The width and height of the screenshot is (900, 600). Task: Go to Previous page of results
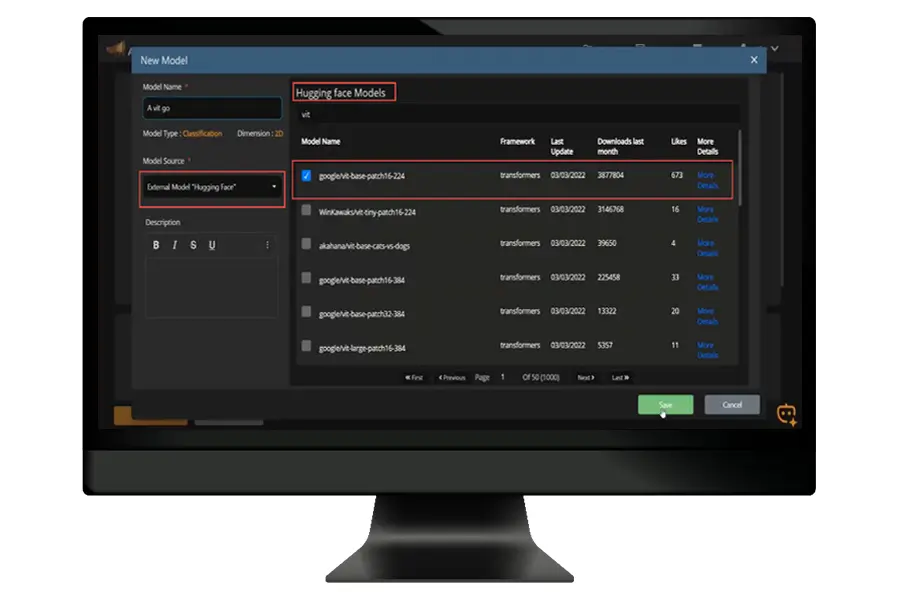(452, 378)
